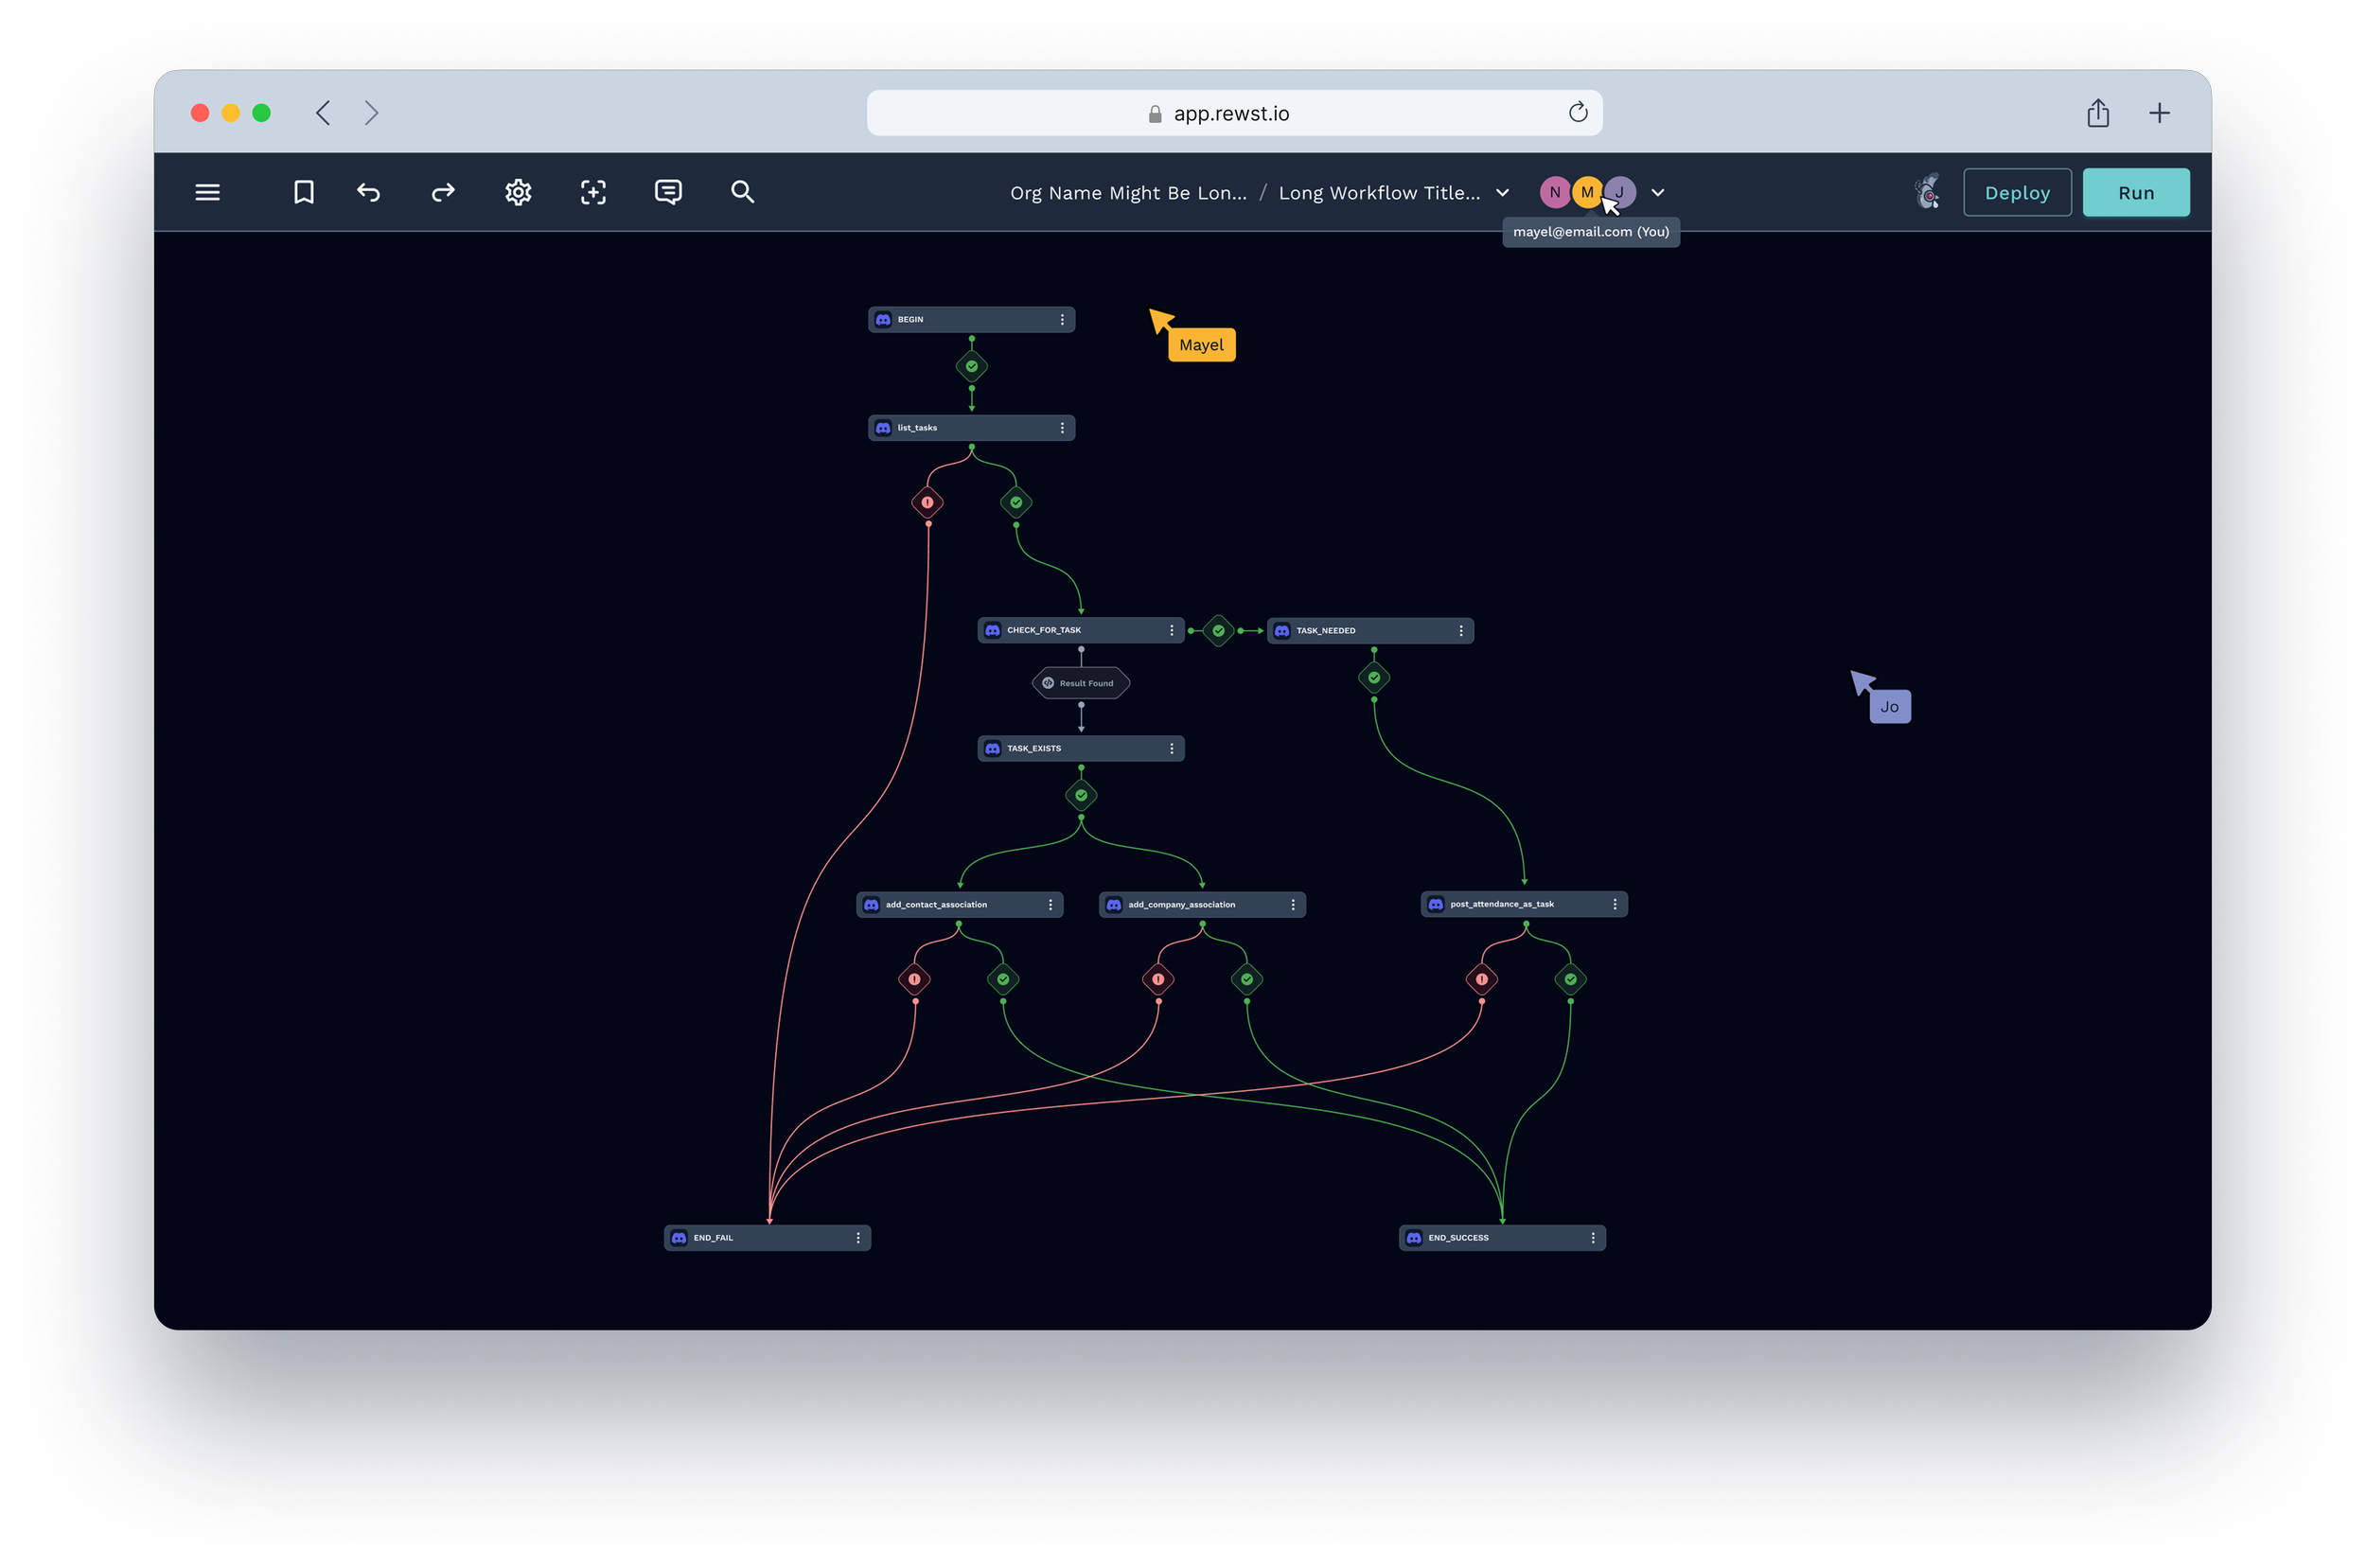2366x1568 pixels.
Task: Click the Deploy button
Action: (2017, 193)
